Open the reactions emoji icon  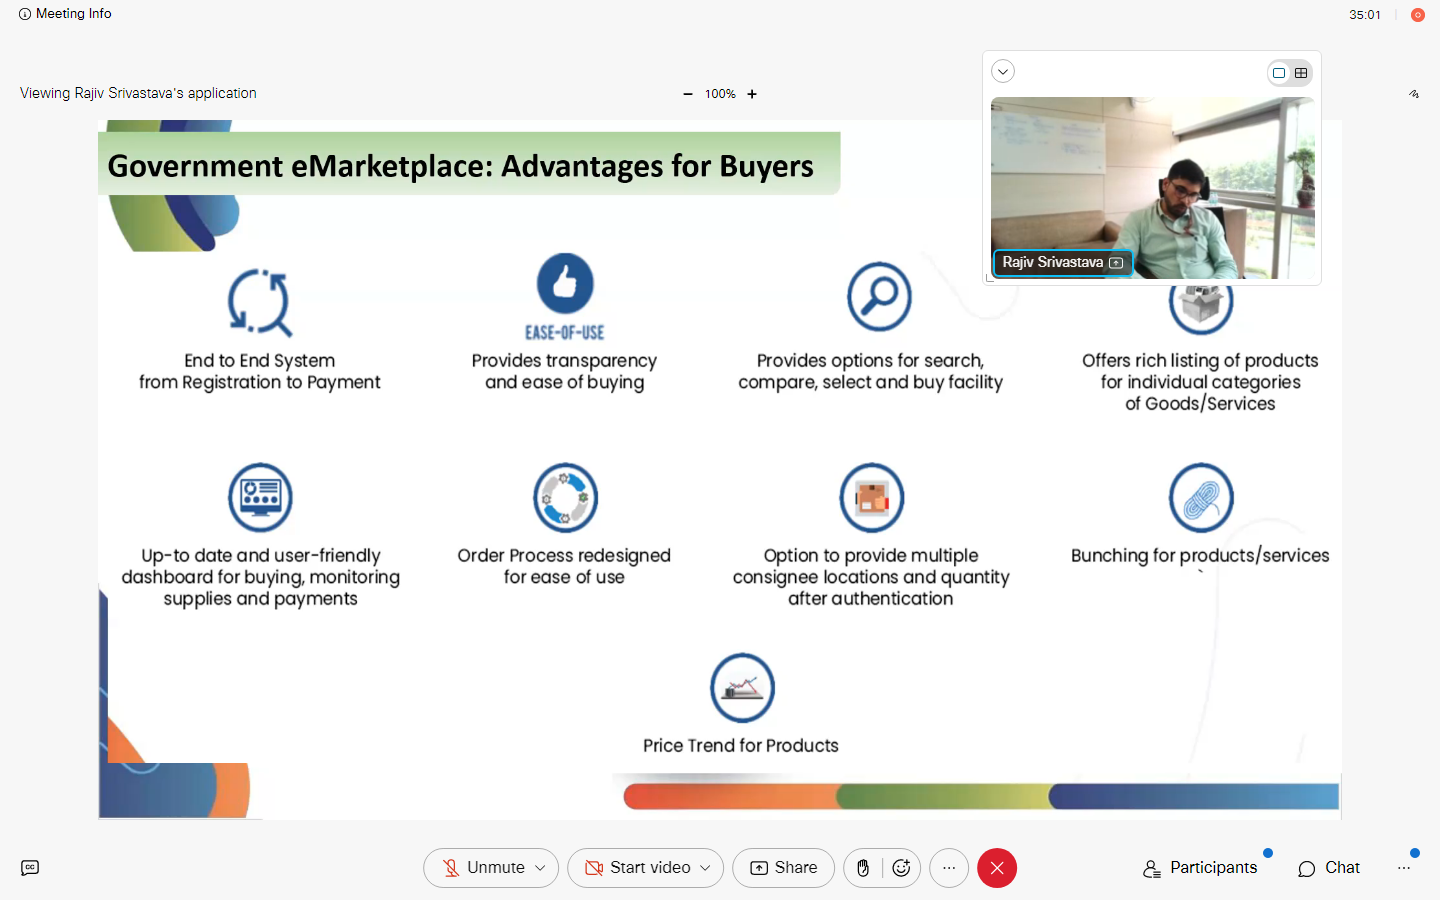click(902, 868)
